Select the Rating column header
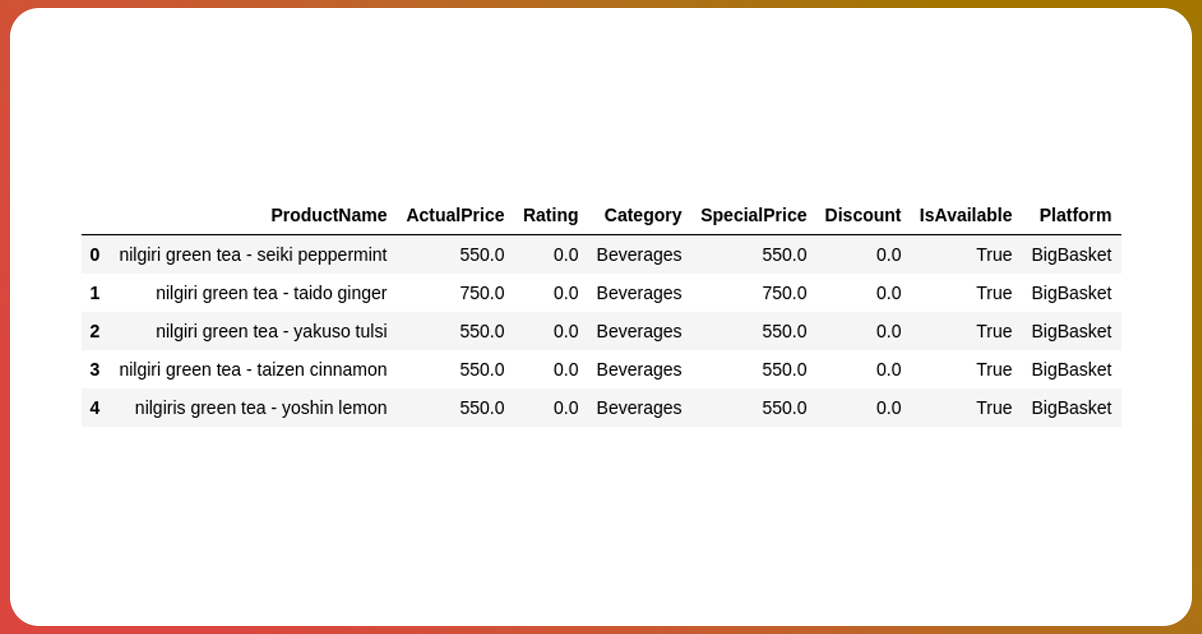 [x=550, y=215]
